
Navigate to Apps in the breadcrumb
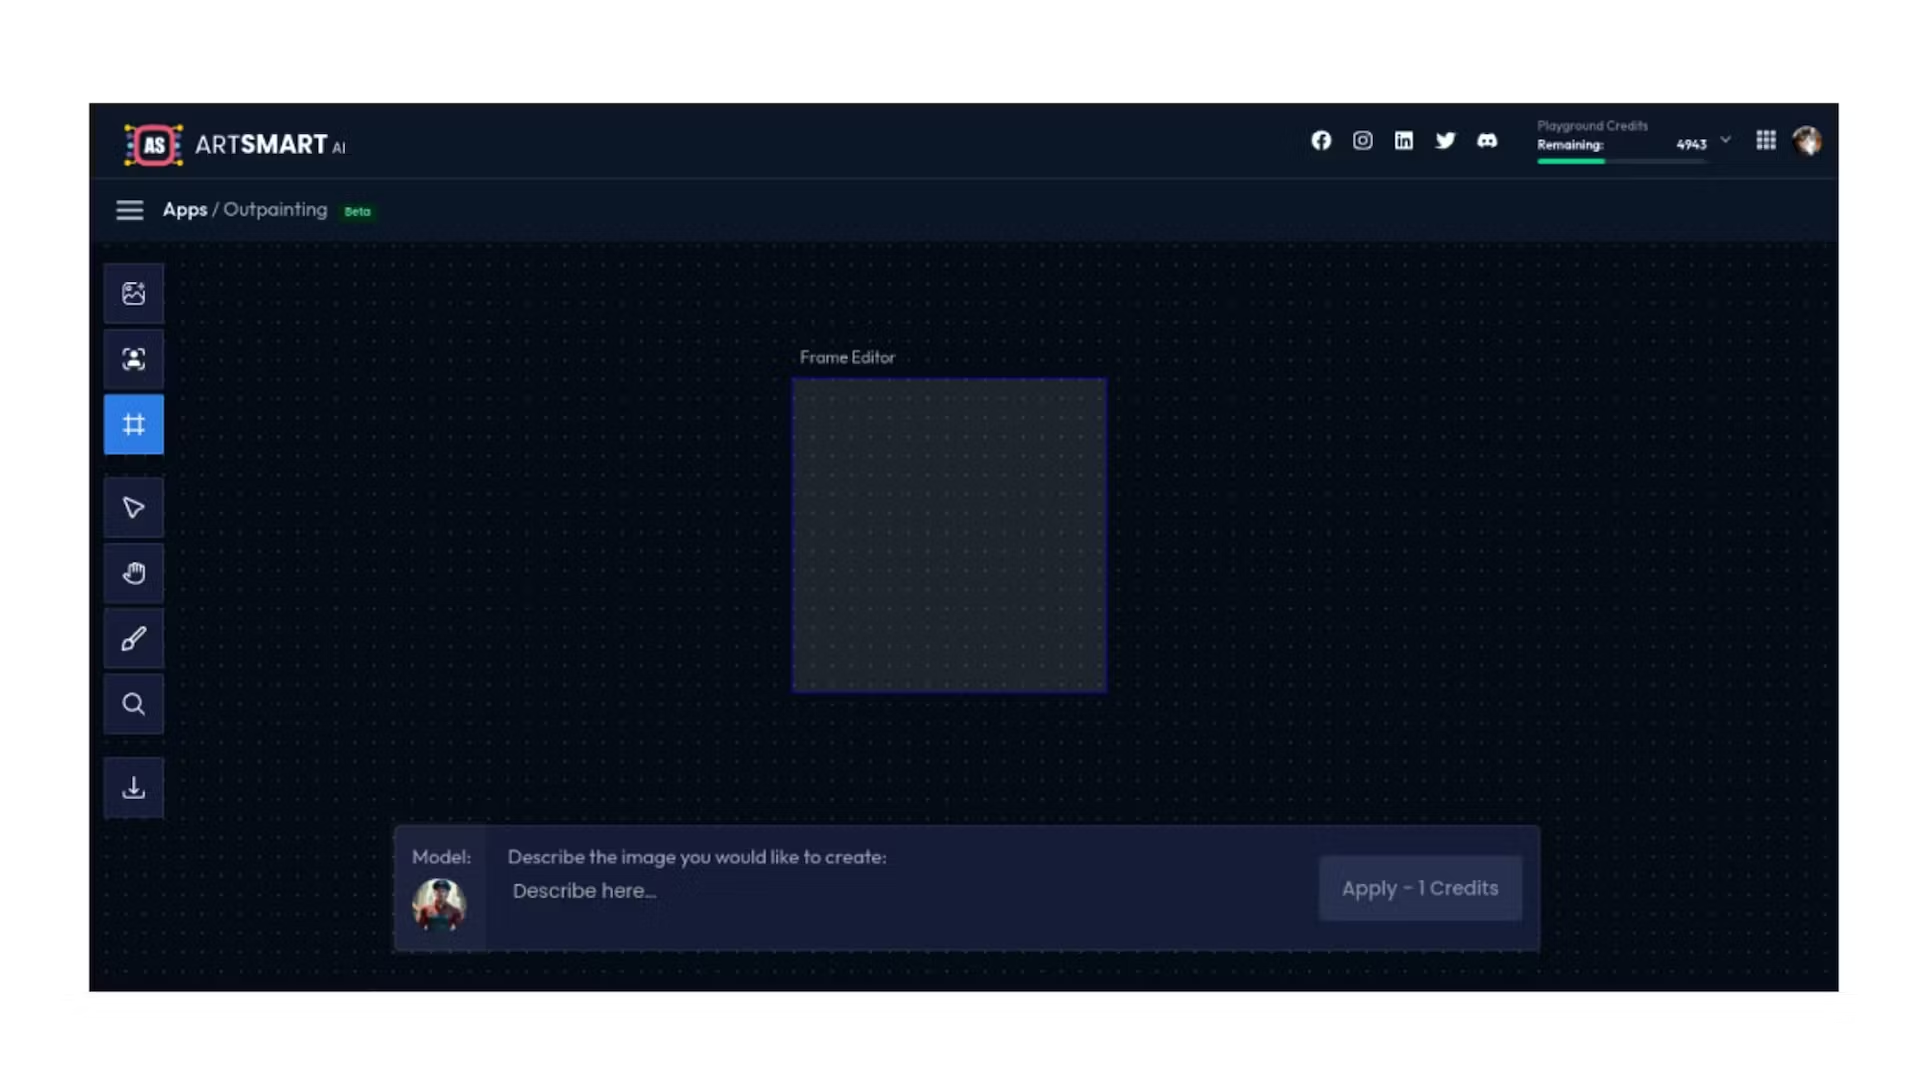(184, 210)
